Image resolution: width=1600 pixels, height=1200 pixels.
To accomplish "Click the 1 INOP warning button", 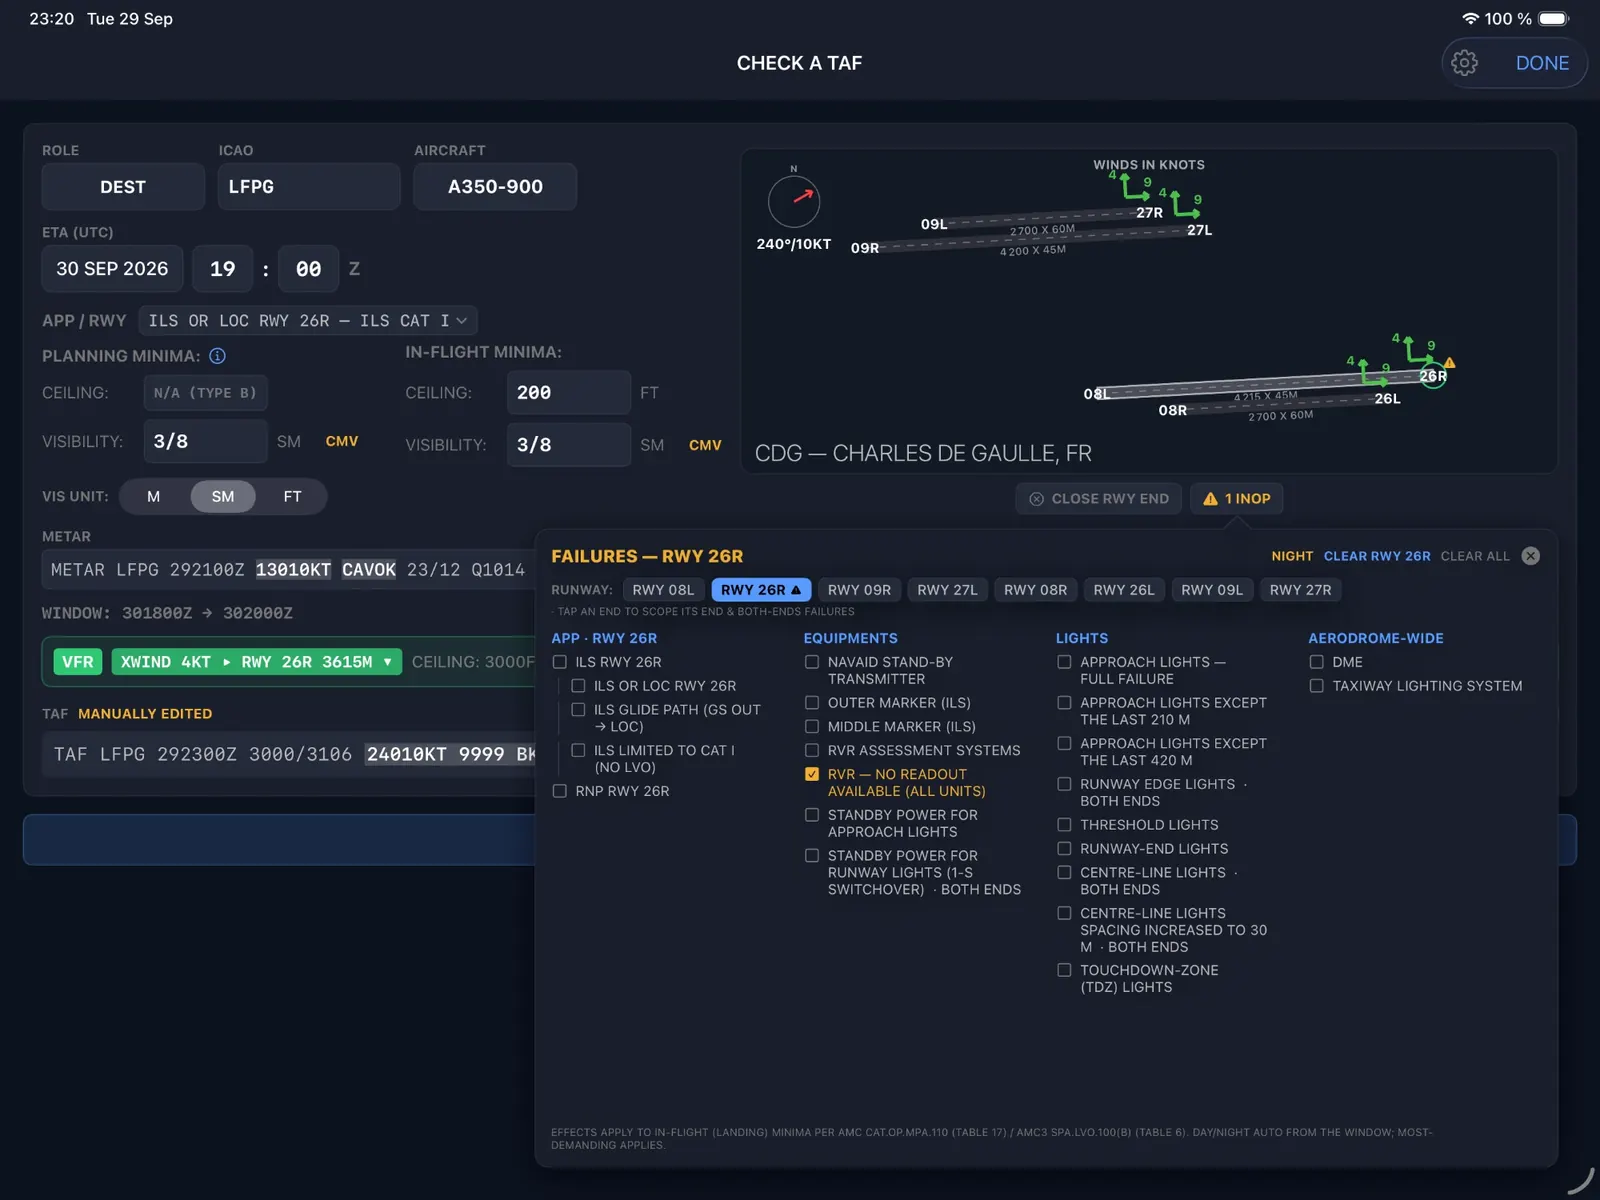I will [1237, 498].
